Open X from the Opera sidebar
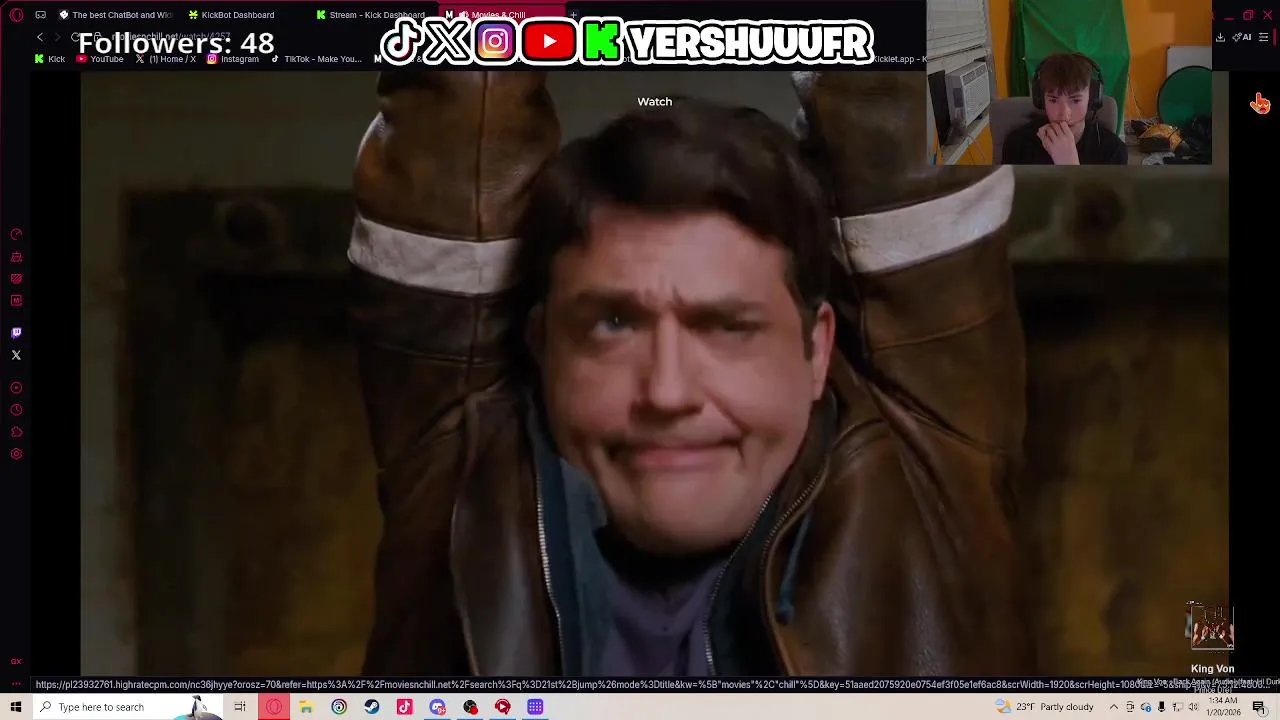1280x720 pixels. pyautogui.click(x=16, y=355)
